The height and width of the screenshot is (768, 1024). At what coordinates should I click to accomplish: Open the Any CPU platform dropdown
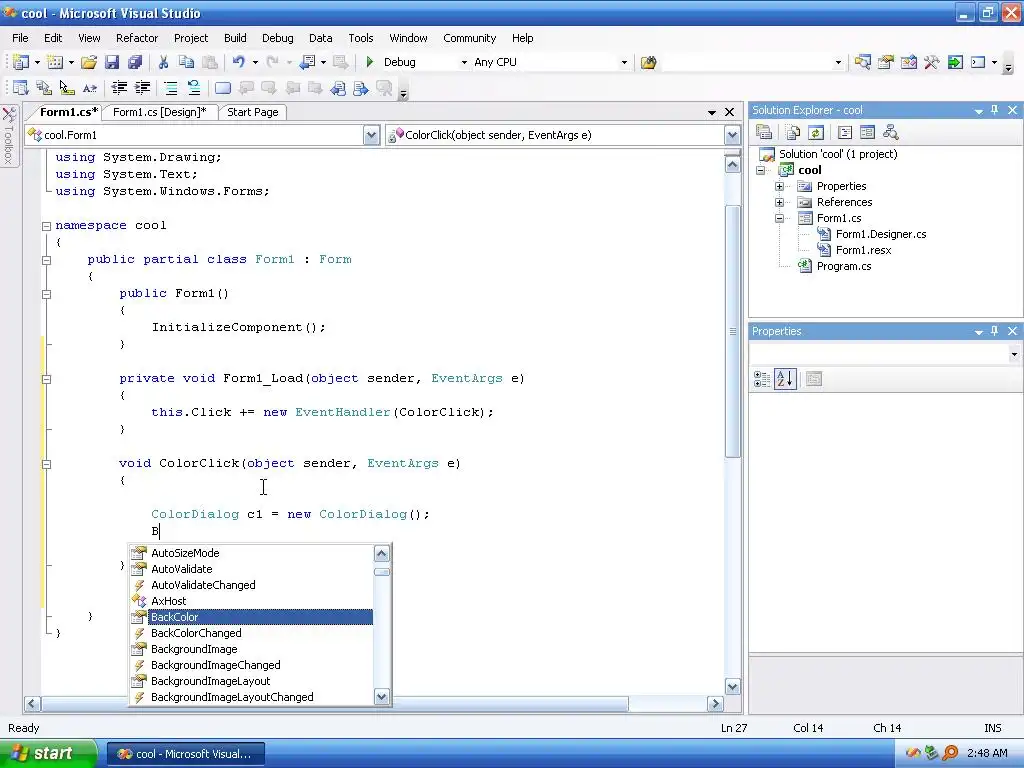pos(624,63)
